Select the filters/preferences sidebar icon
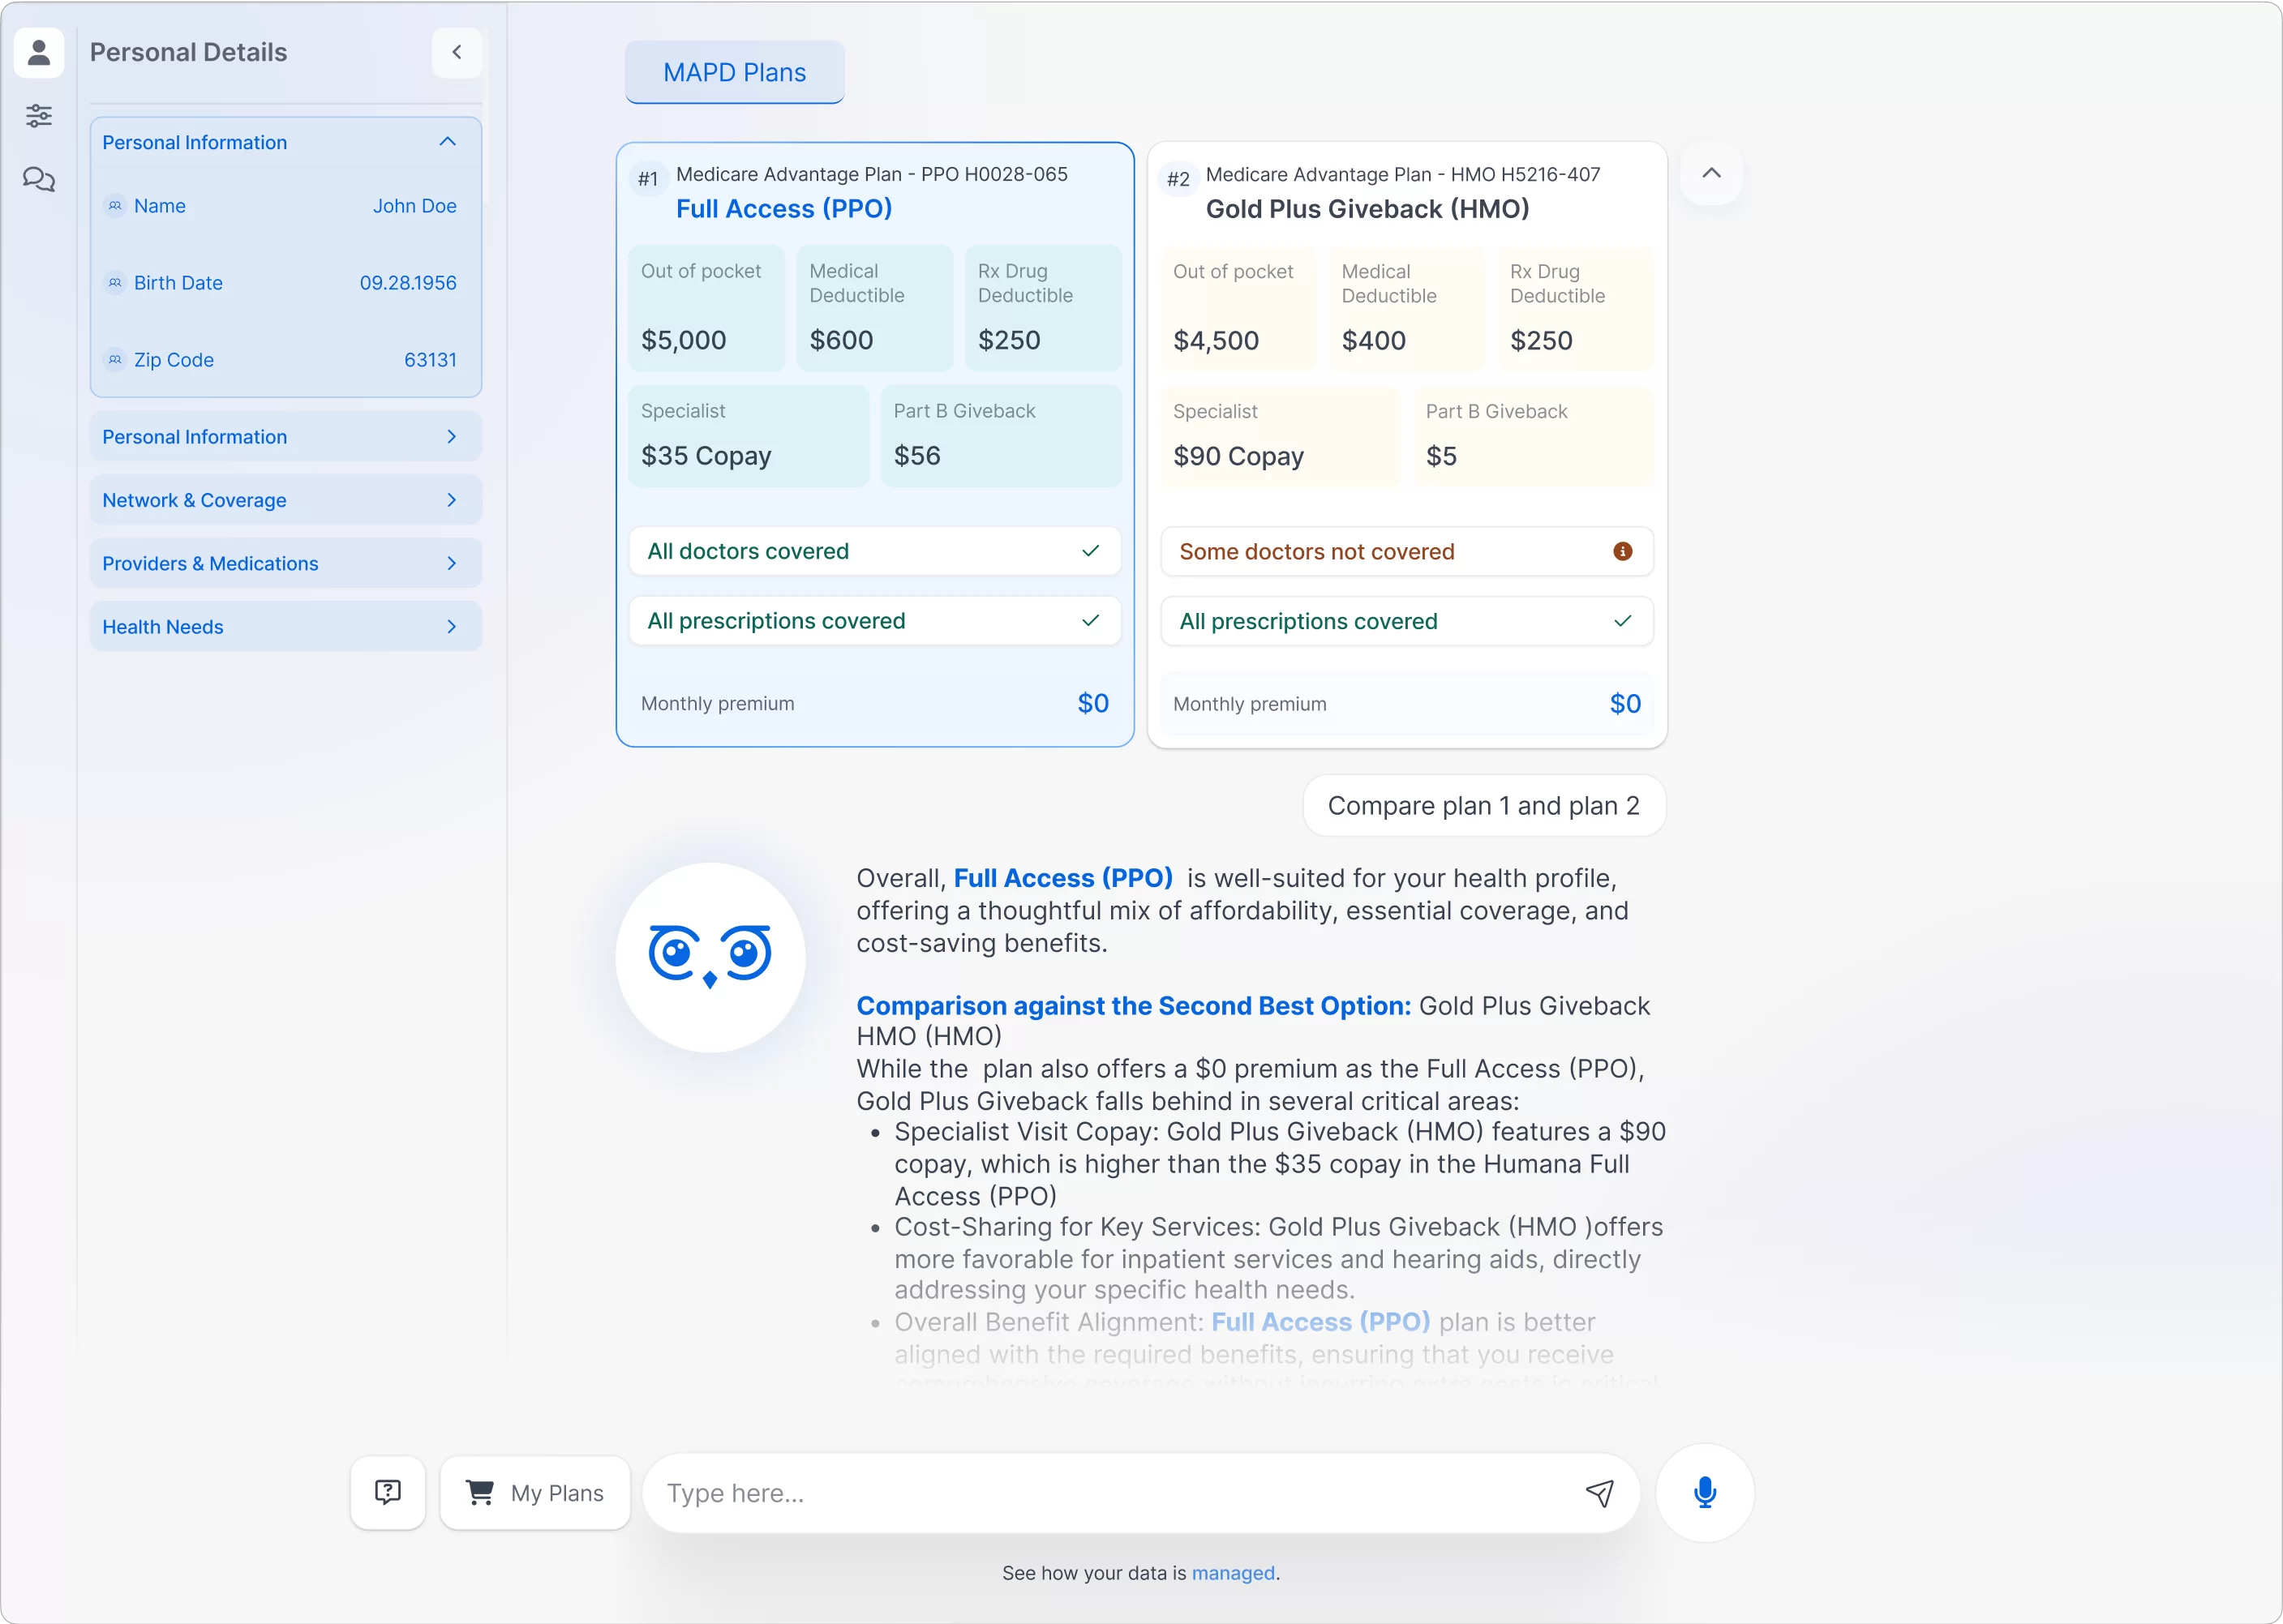 pyautogui.click(x=40, y=116)
